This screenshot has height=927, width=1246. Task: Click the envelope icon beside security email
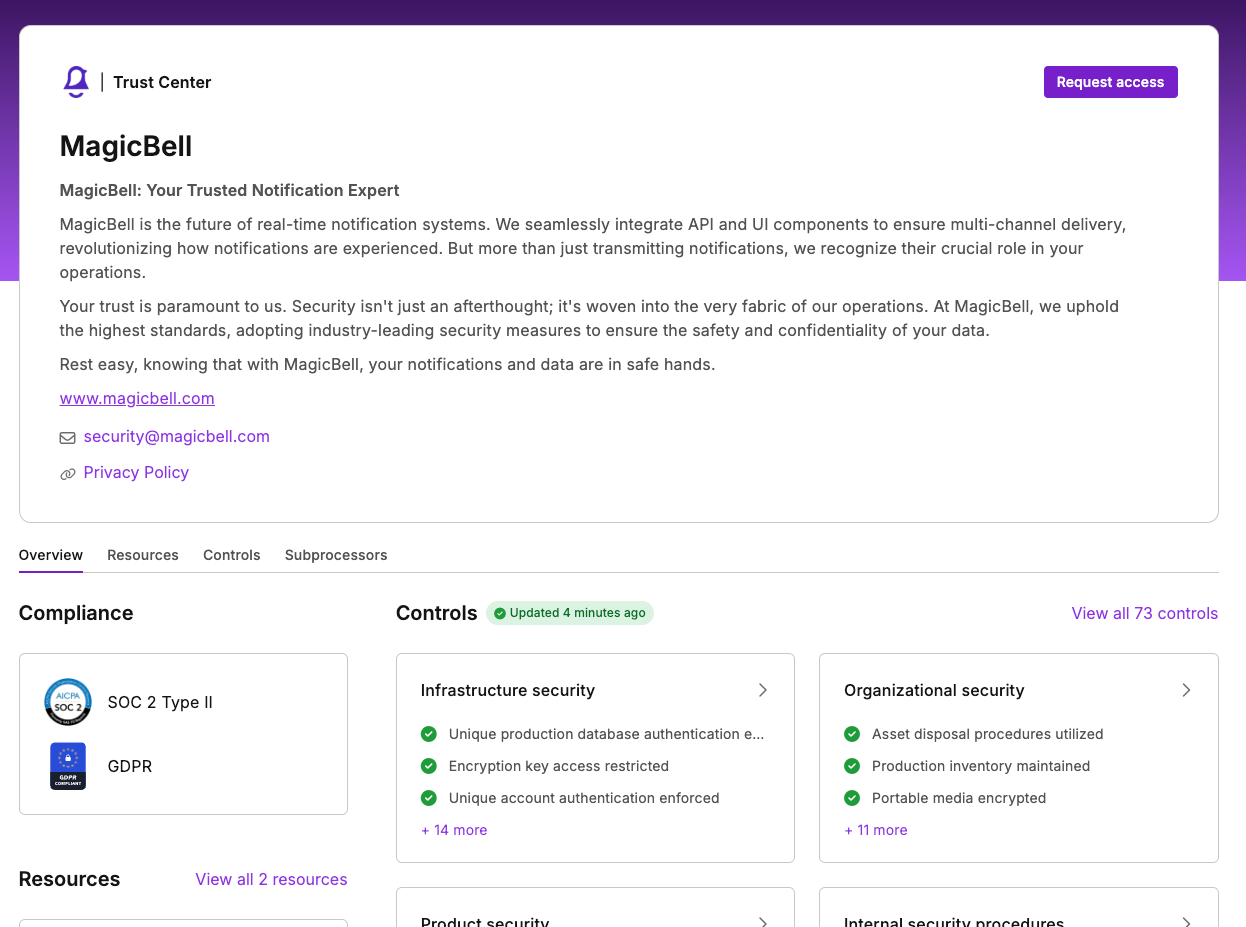pos(68,437)
